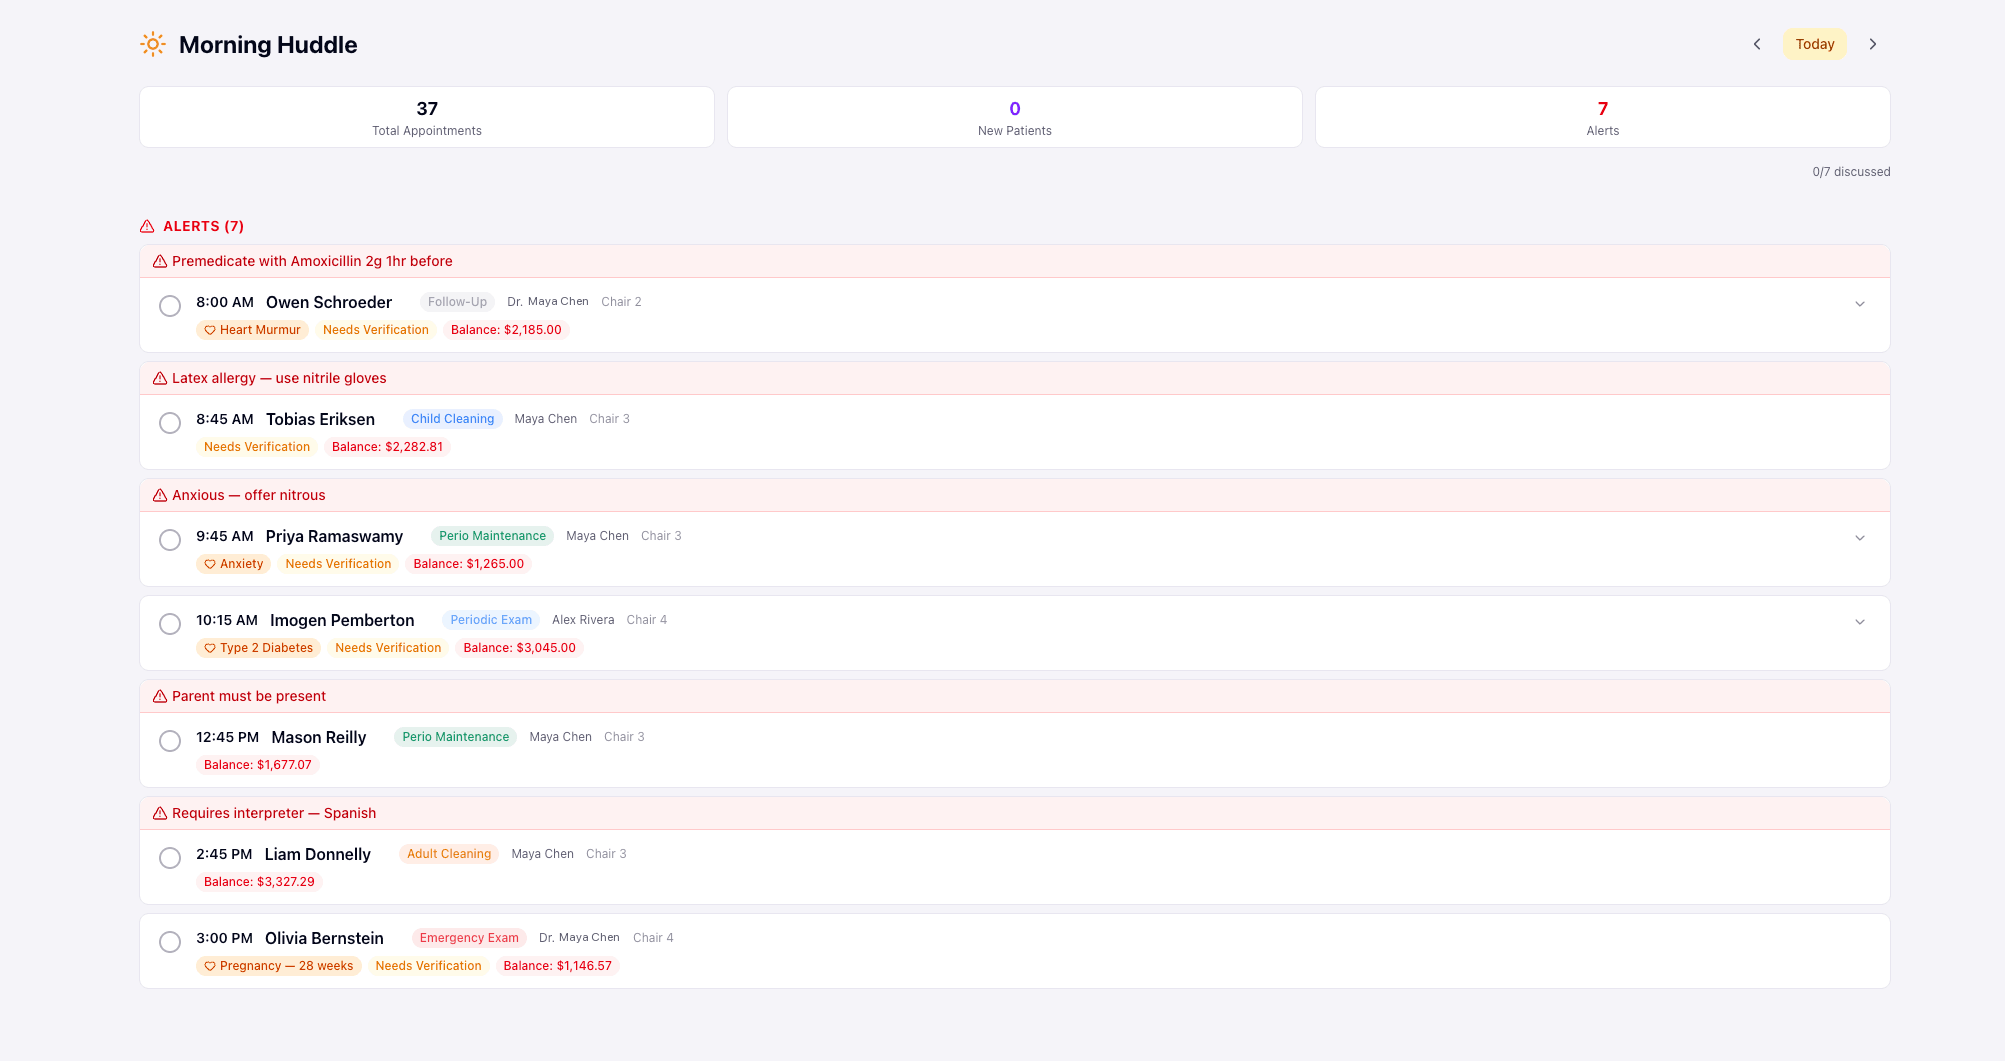Mark Liam Donnelly as discussed
Viewport: 2005px width, 1061px height.
click(170, 858)
